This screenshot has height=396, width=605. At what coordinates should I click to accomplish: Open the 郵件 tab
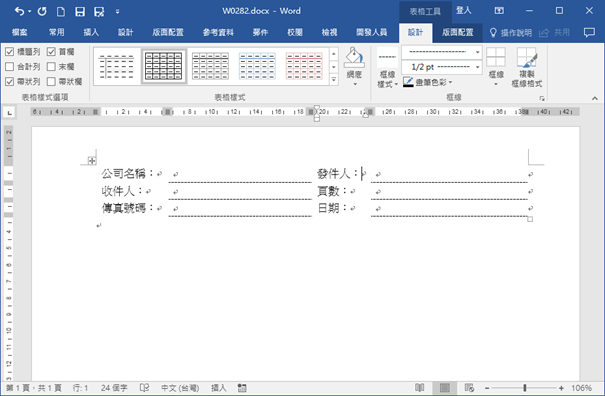(260, 32)
